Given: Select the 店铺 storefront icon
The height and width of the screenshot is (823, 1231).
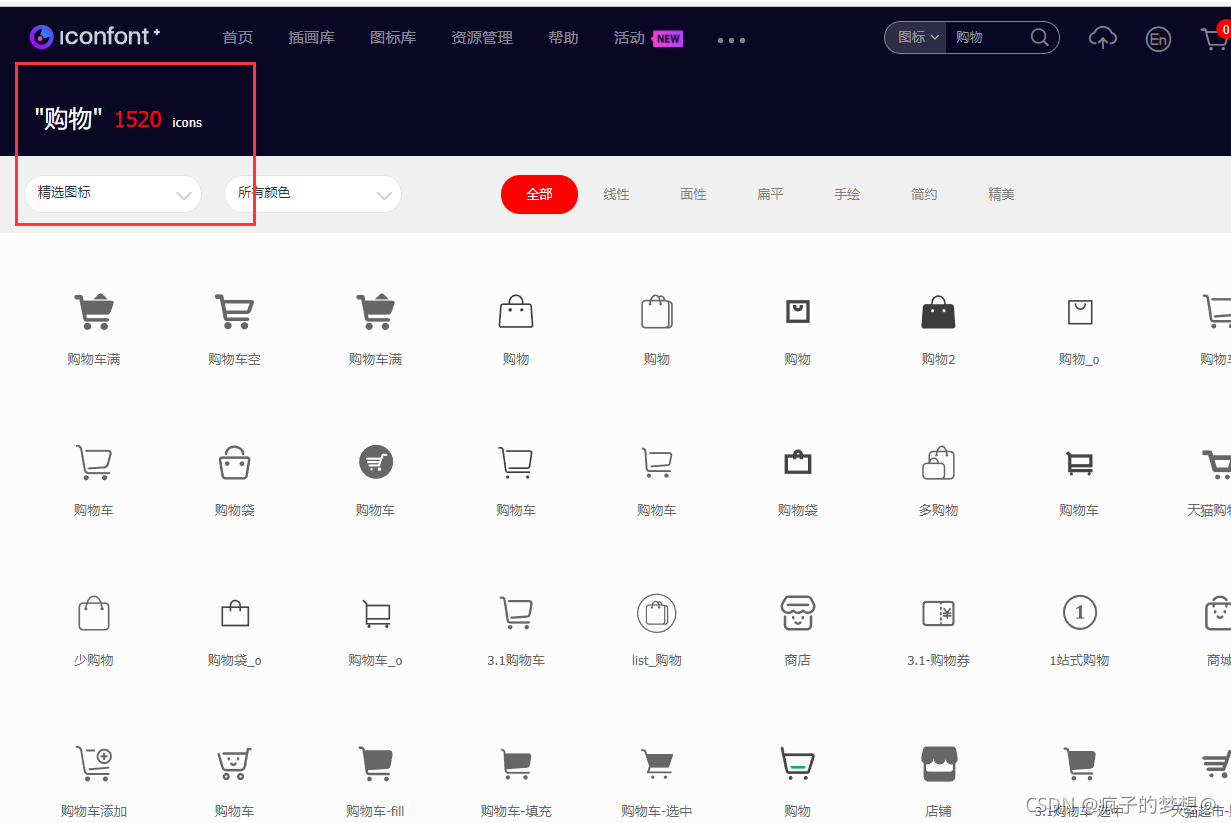Looking at the screenshot, I should (x=939, y=764).
